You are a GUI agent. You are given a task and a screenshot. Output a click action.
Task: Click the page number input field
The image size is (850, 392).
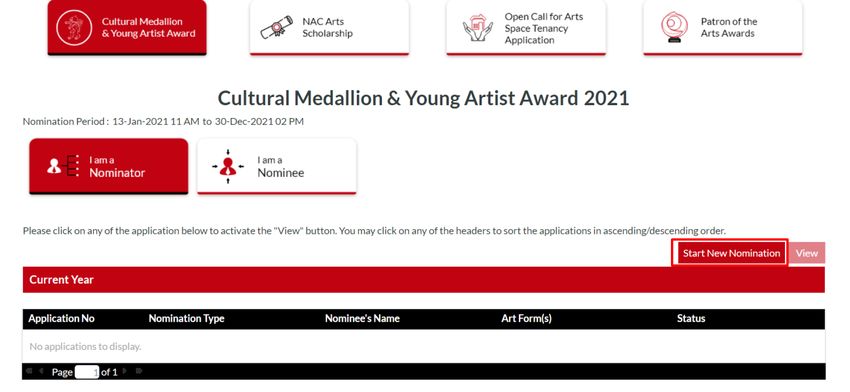click(x=87, y=372)
